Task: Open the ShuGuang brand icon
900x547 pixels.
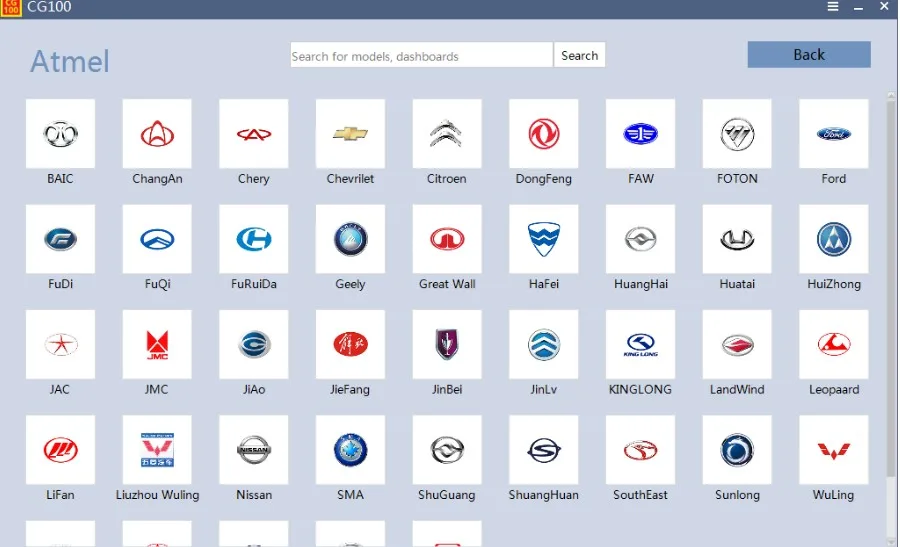Action: [x=447, y=450]
